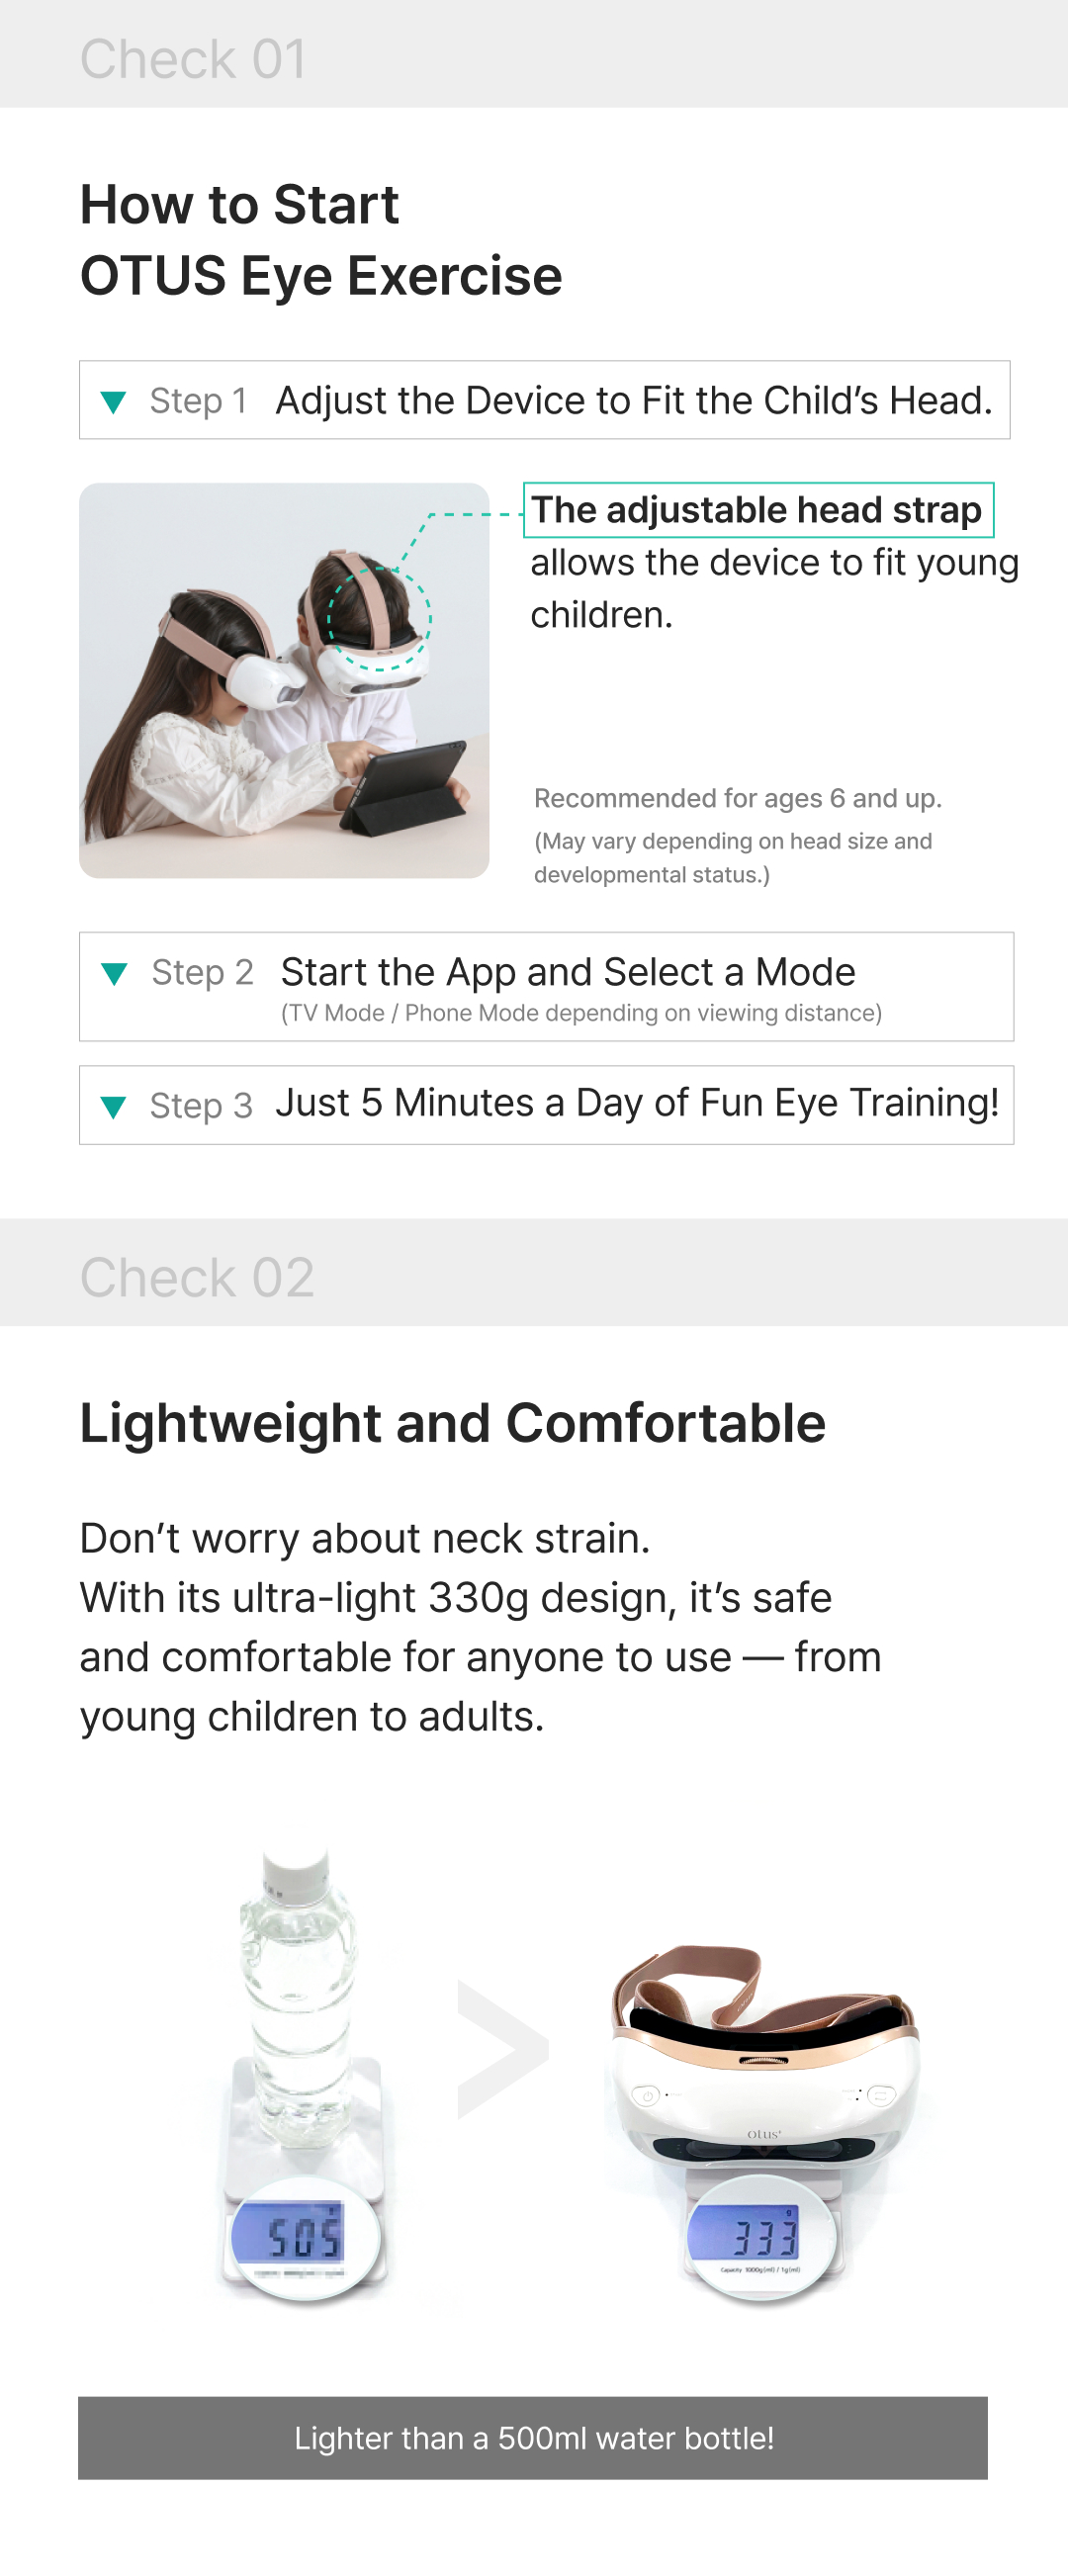The image size is (1068, 2576).
Task: Click the Lighter than a 500ml banner
Action: 533,2438
